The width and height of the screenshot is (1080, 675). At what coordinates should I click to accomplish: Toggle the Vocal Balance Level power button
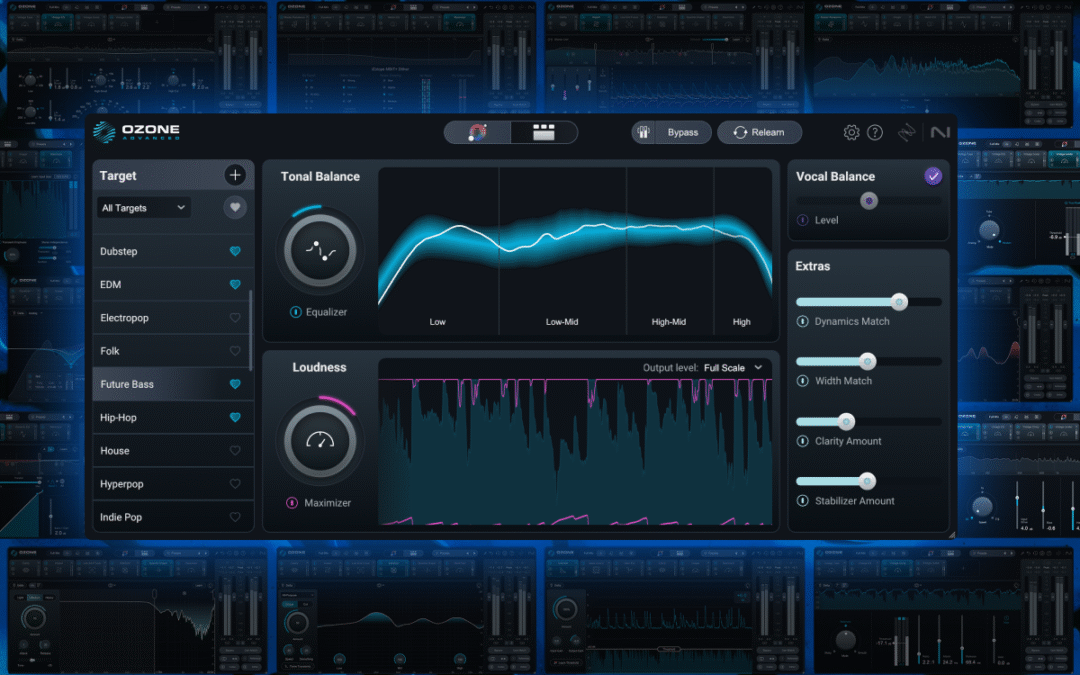pos(802,220)
